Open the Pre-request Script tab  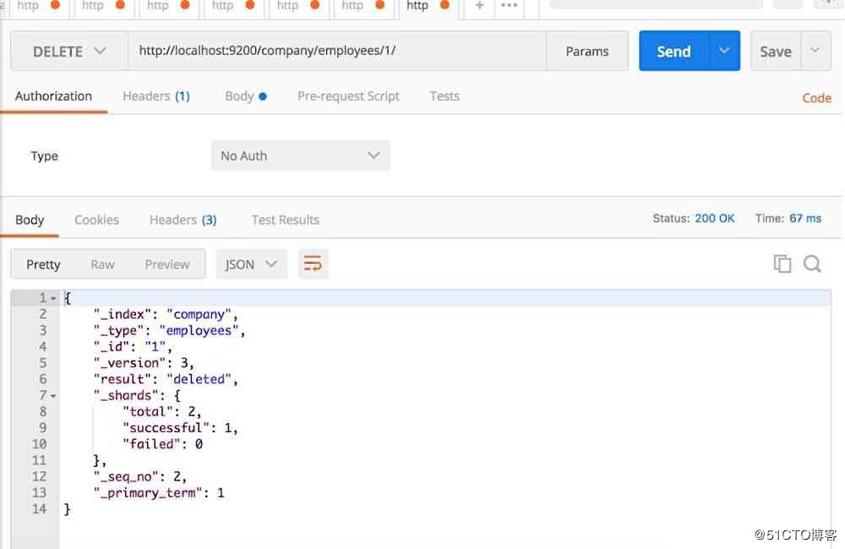click(x=348, y=96)
